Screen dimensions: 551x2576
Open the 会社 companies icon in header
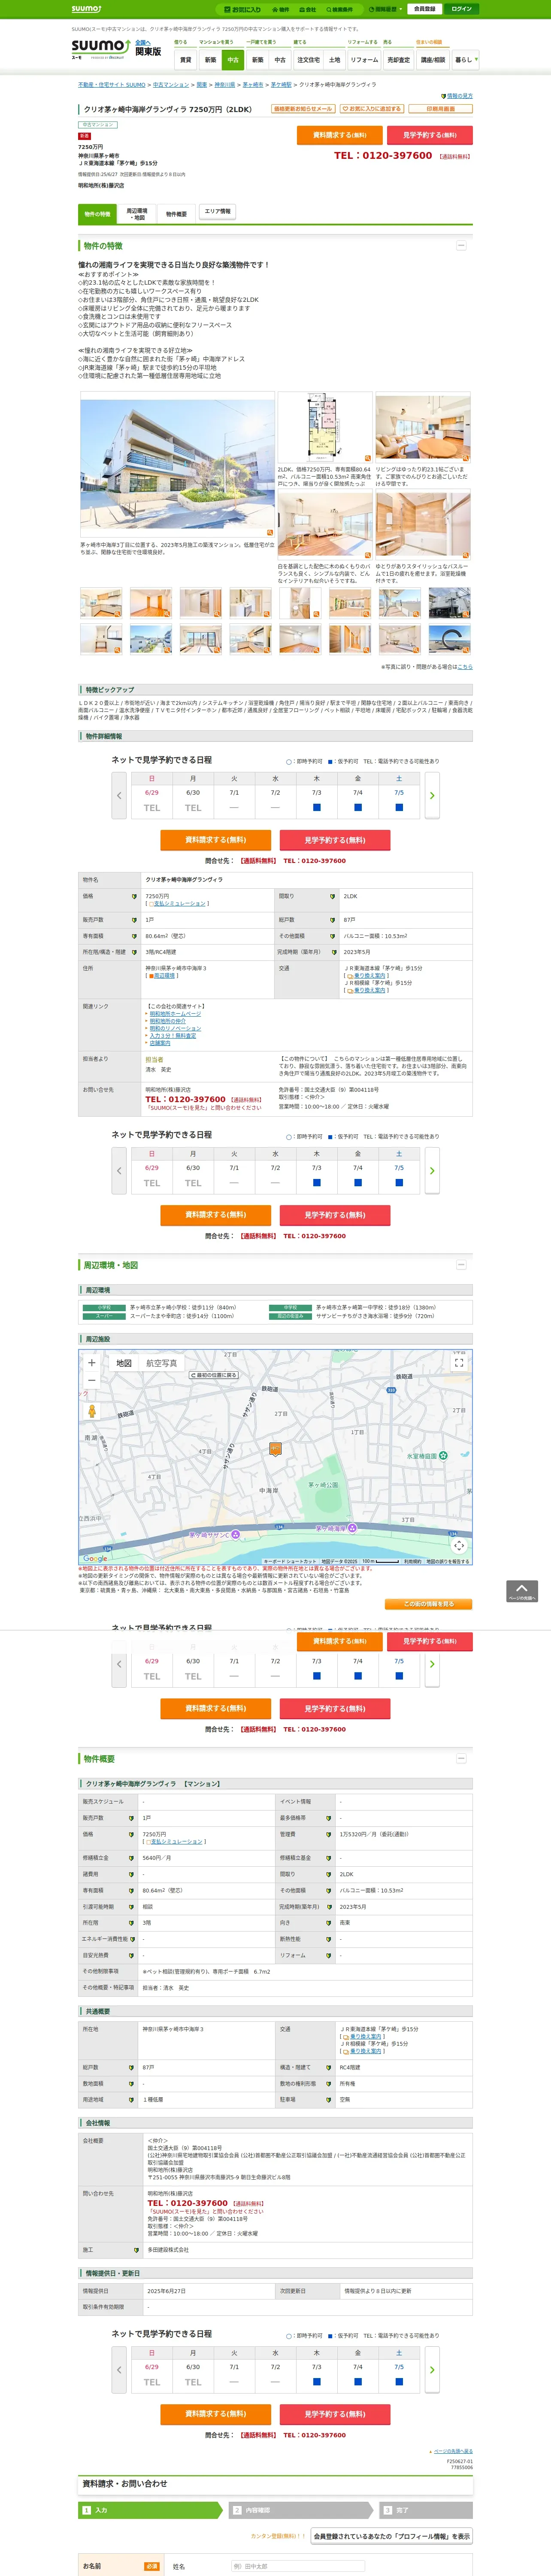tap(308, 9)
